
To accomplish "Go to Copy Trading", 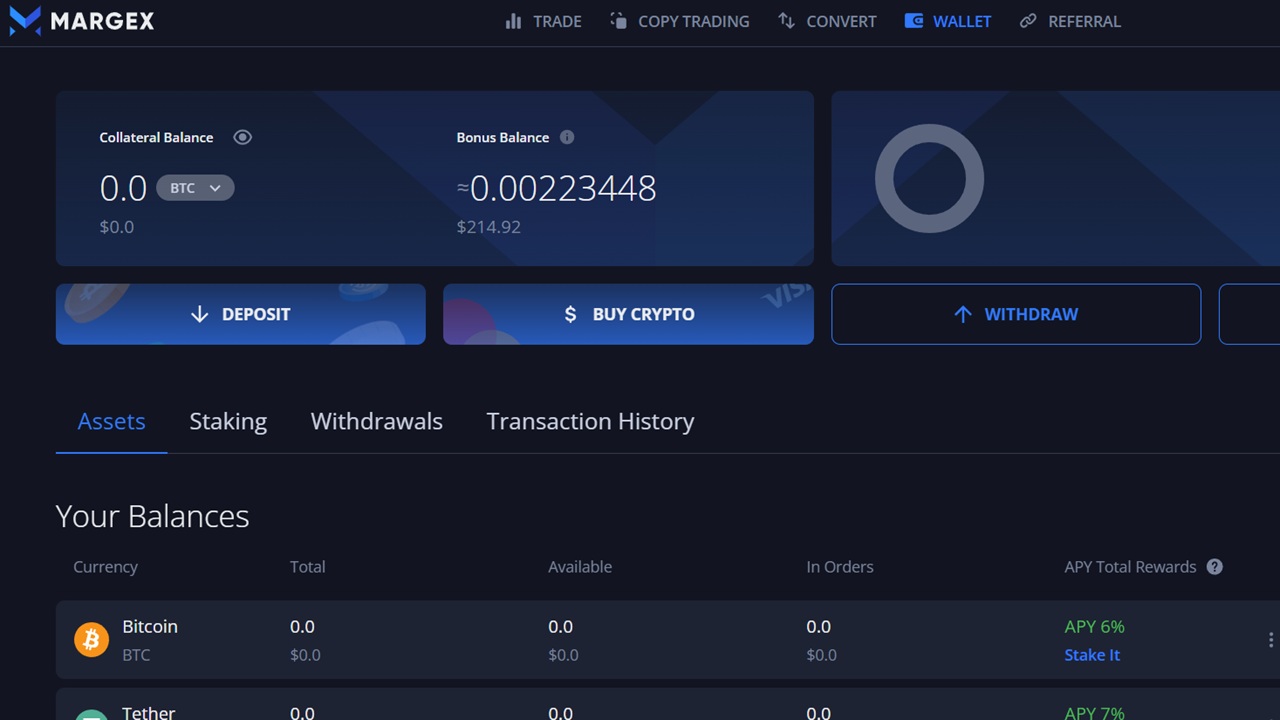I will pos(679,21).
